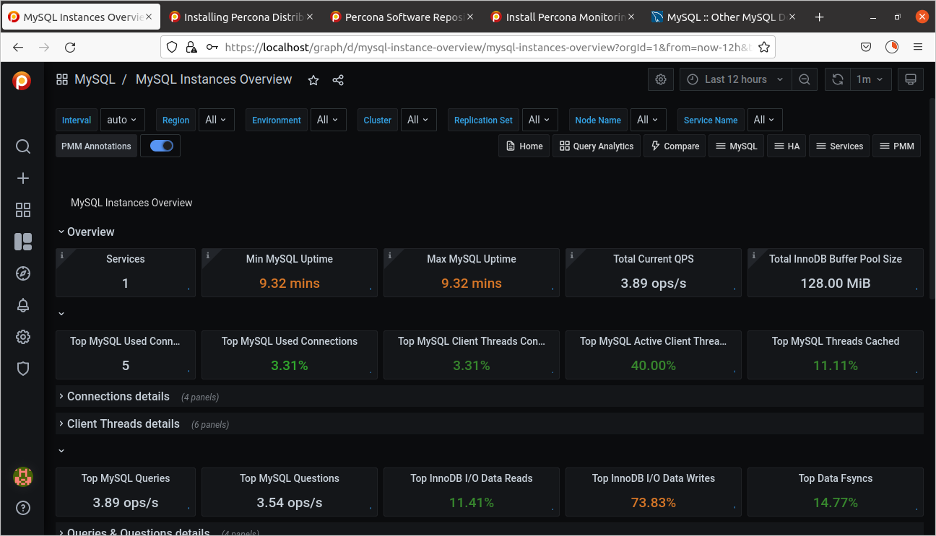Viewport: 936px width, 536px height.
Task: Click the share dashboard icon
Action: tap(338, 80)
